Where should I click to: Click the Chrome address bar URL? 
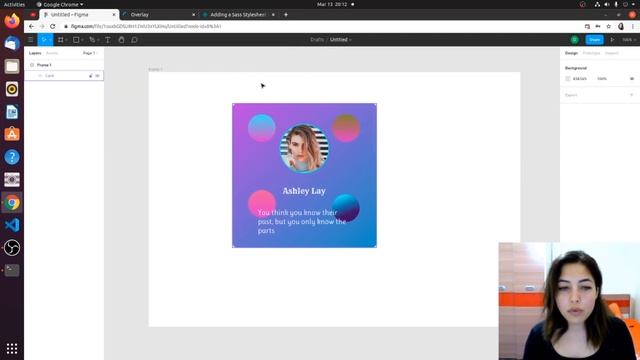(146, 26)
